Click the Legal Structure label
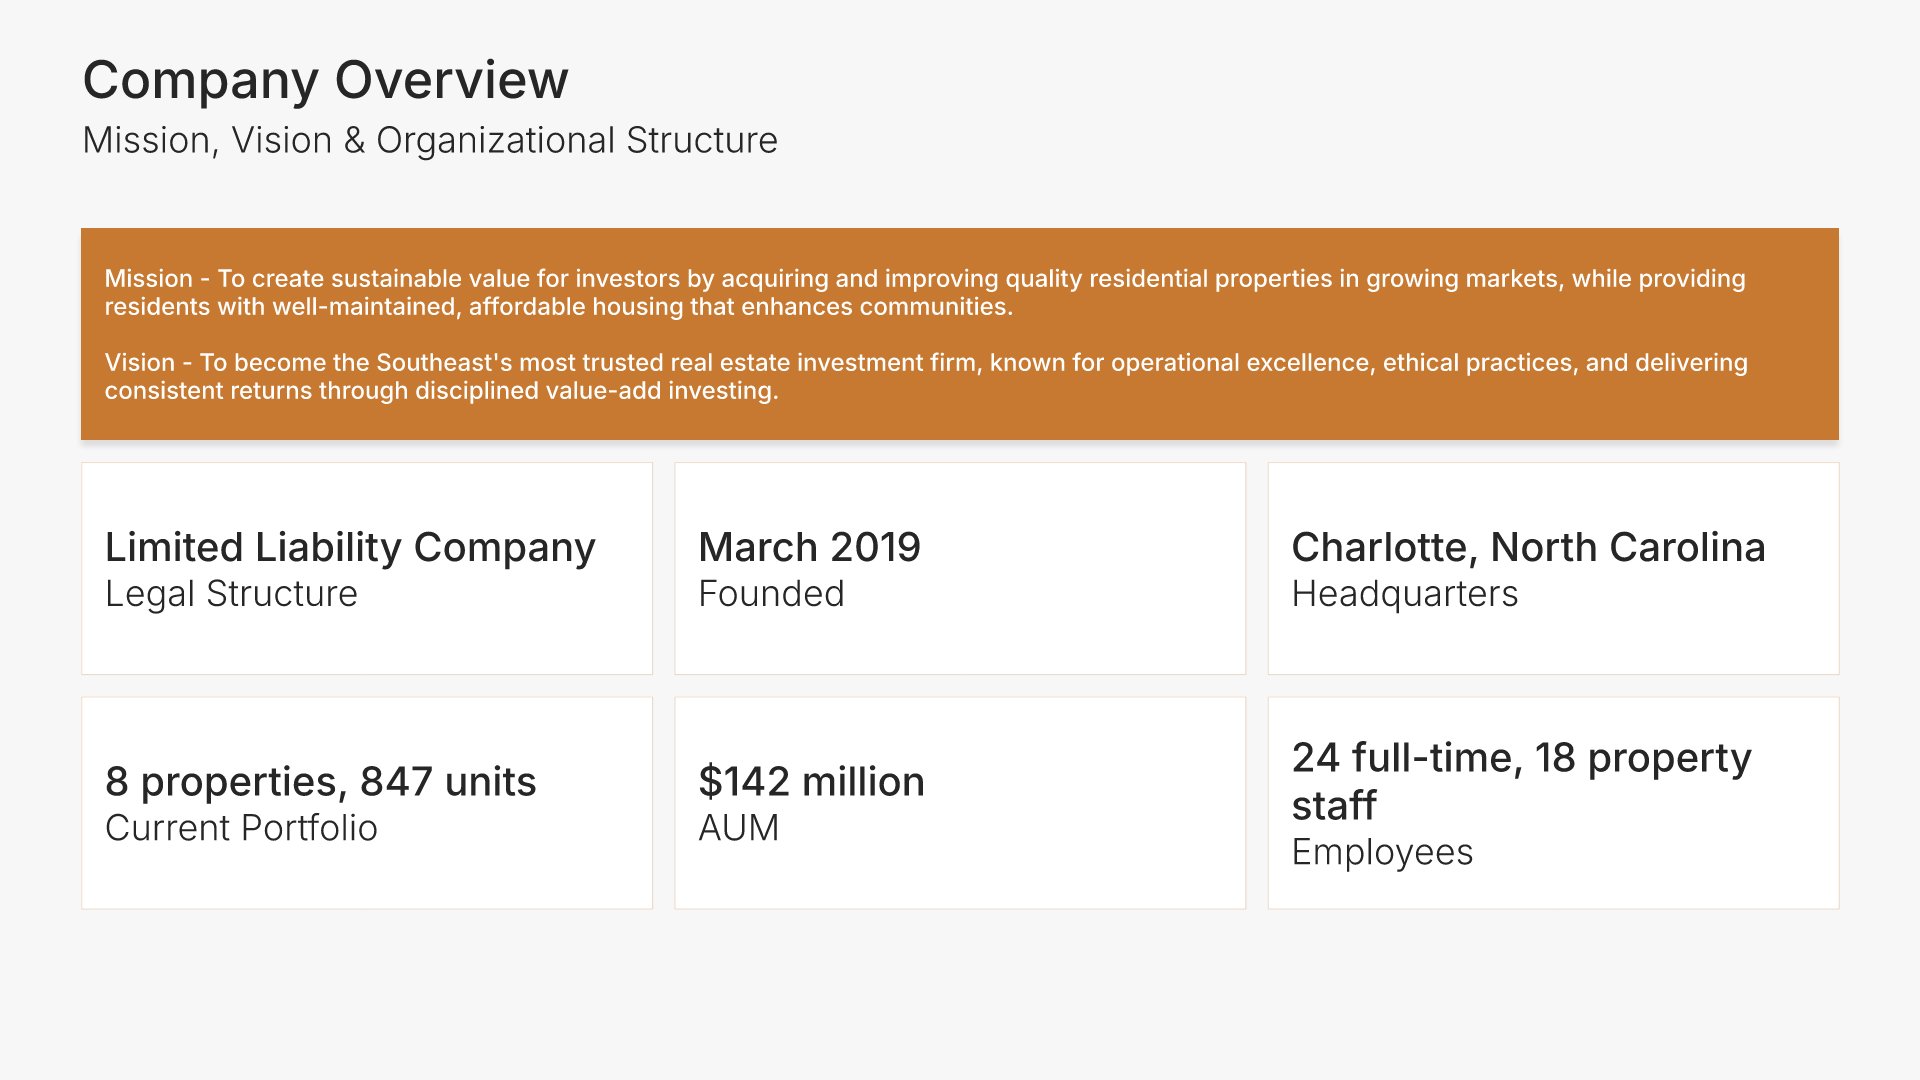This screenshot has width=1920, height=1080. (231, 594)
